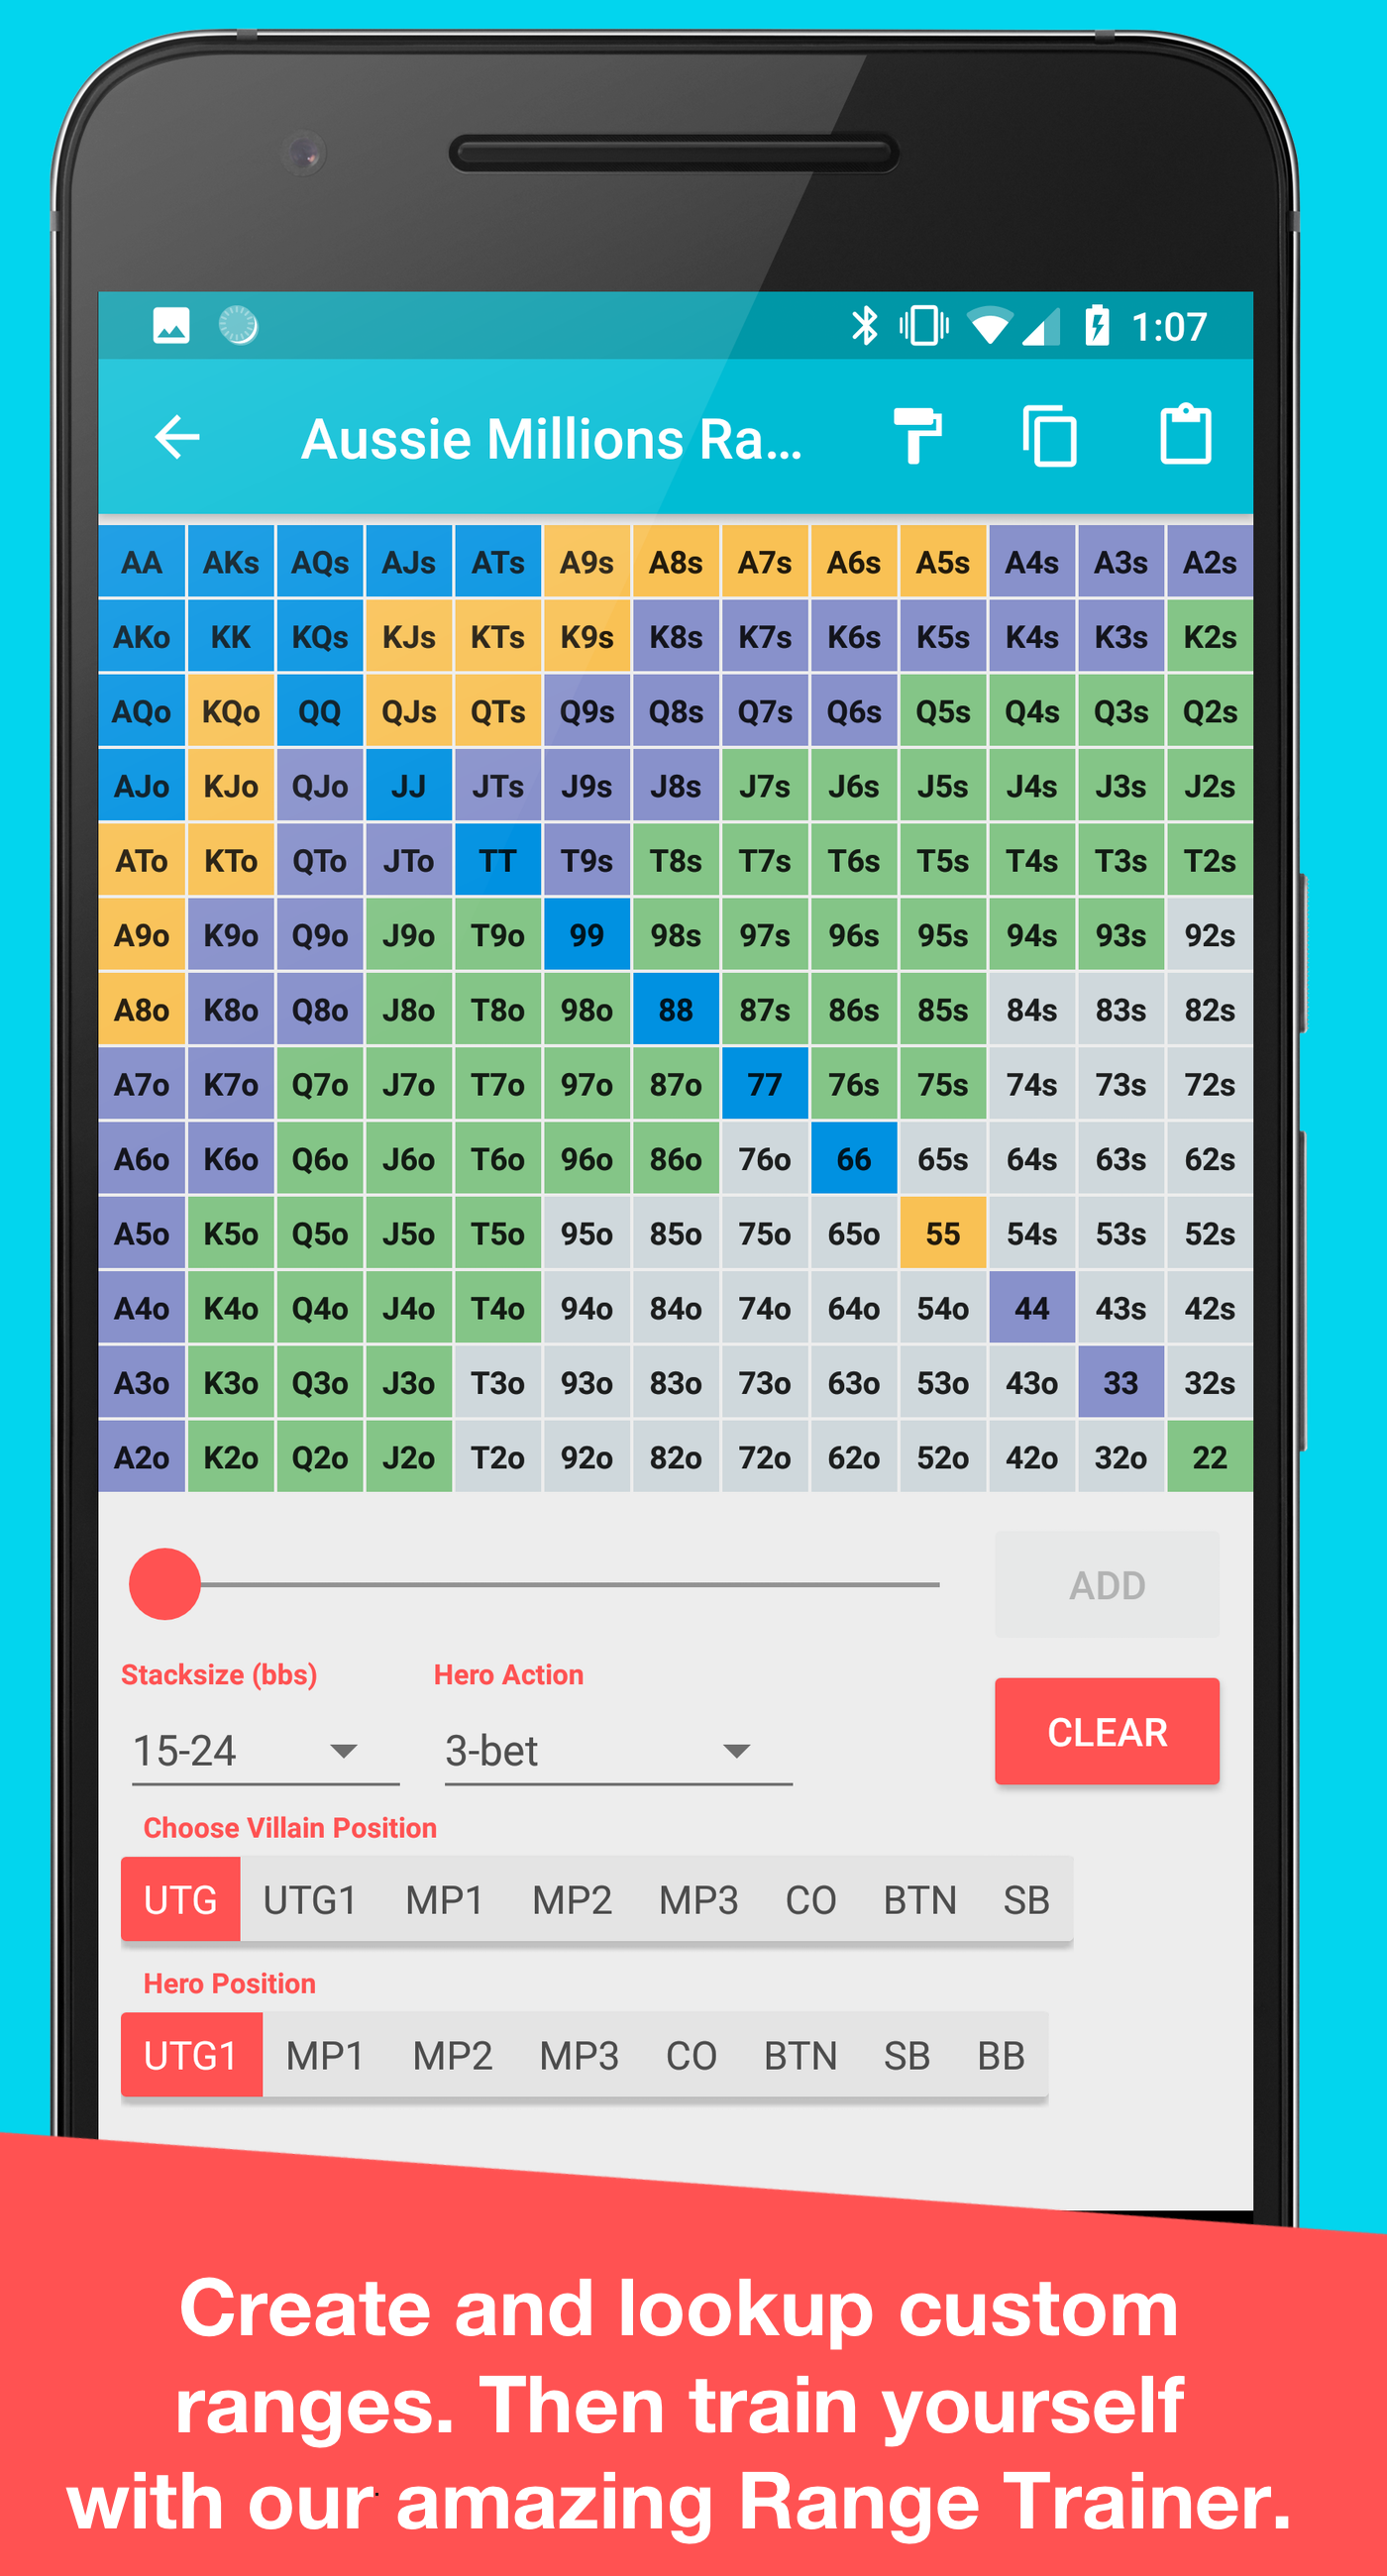Tap the Q5s hand cell

943,711
